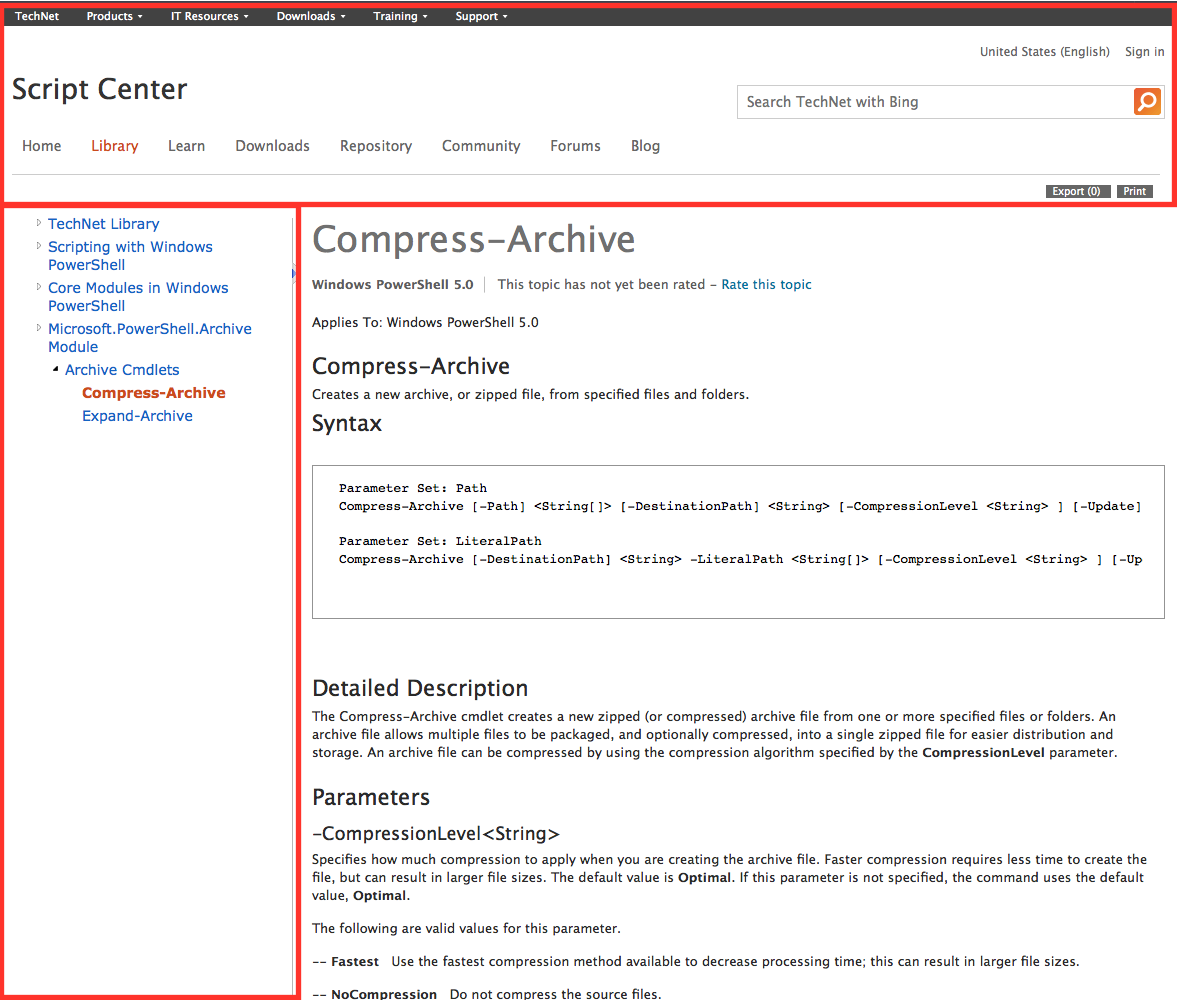Click the -CompressionLevel<String> heading
Screen dimensions: 1177x1000
436,833
